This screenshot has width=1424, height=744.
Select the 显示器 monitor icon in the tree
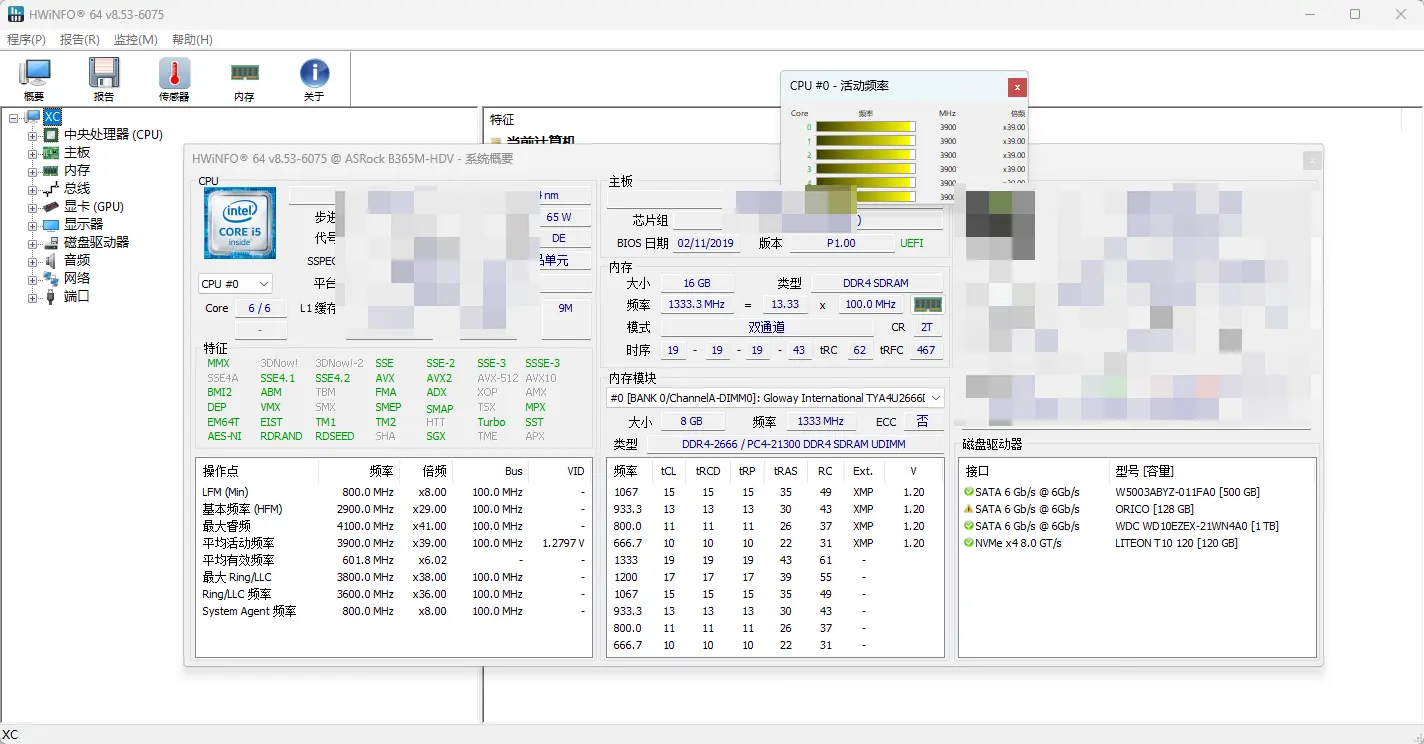coord(51,225)
